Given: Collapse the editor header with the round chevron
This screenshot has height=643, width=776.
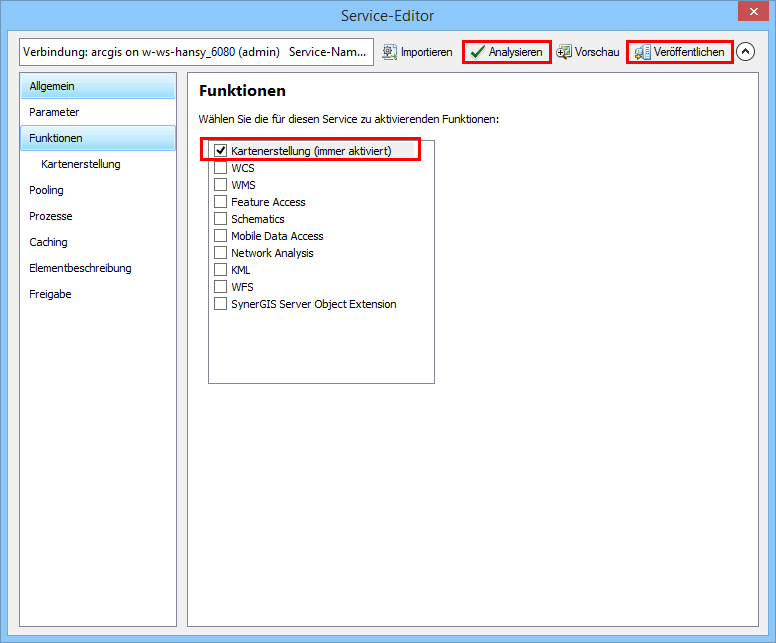Looking at the screenshot, I should point(745,51).
